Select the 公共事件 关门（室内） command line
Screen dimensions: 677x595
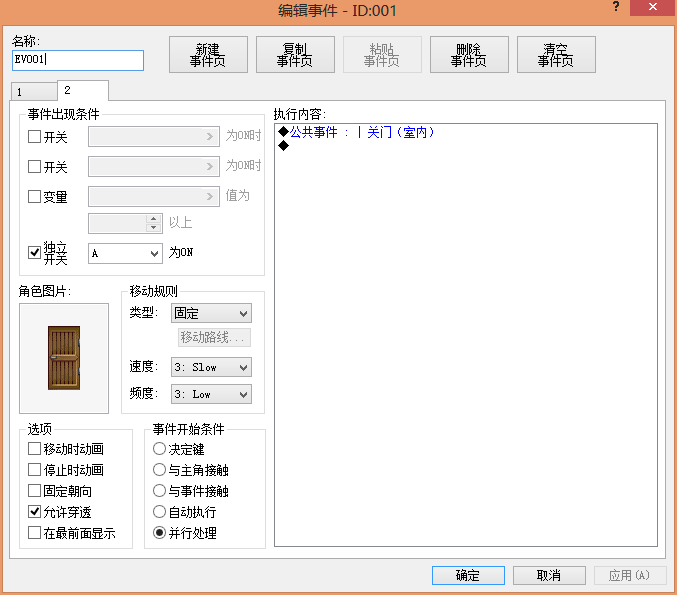[x=357, y=132]
